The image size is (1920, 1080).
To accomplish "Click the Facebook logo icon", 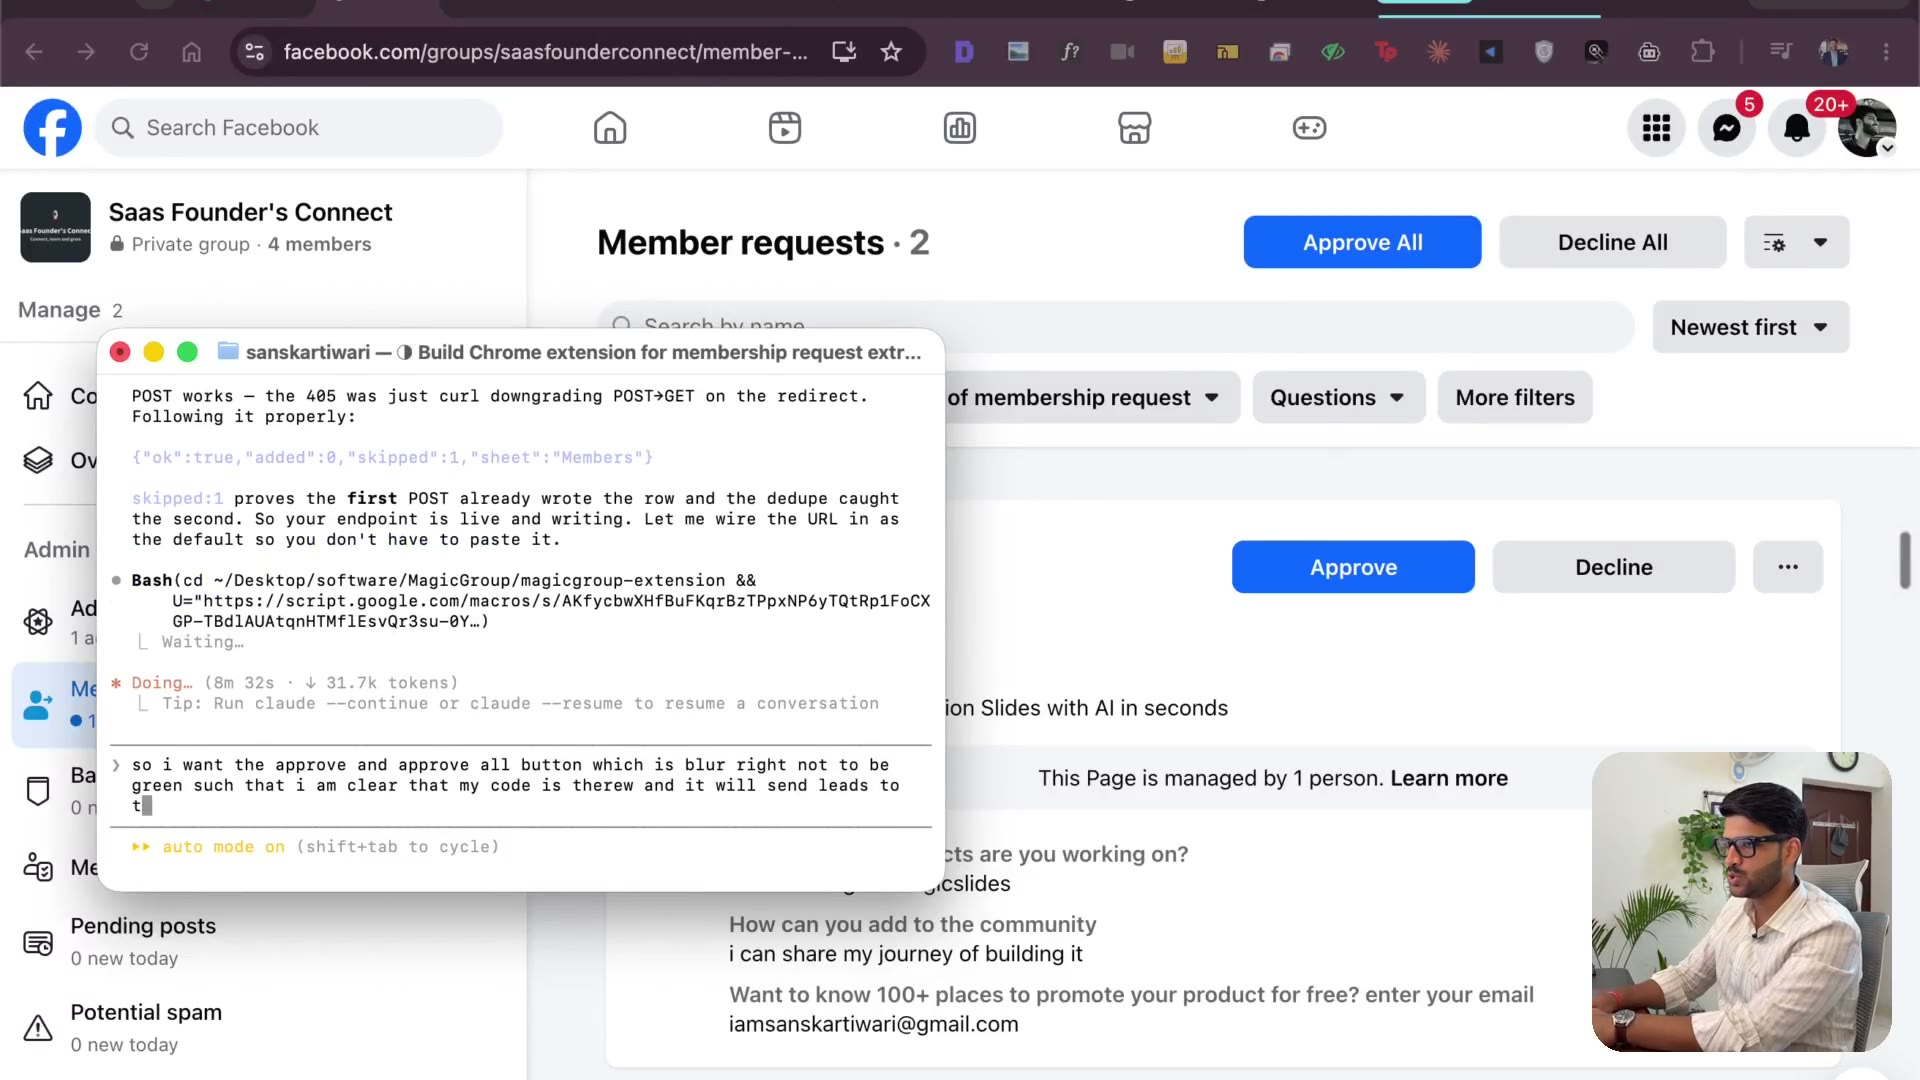I will point(52,128).
